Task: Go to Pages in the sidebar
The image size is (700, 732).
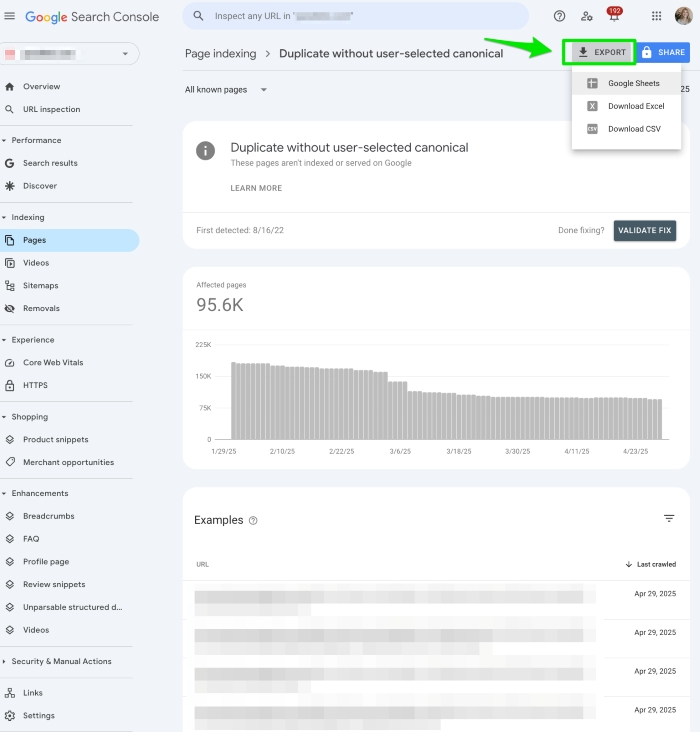Action: pos(70,240)
